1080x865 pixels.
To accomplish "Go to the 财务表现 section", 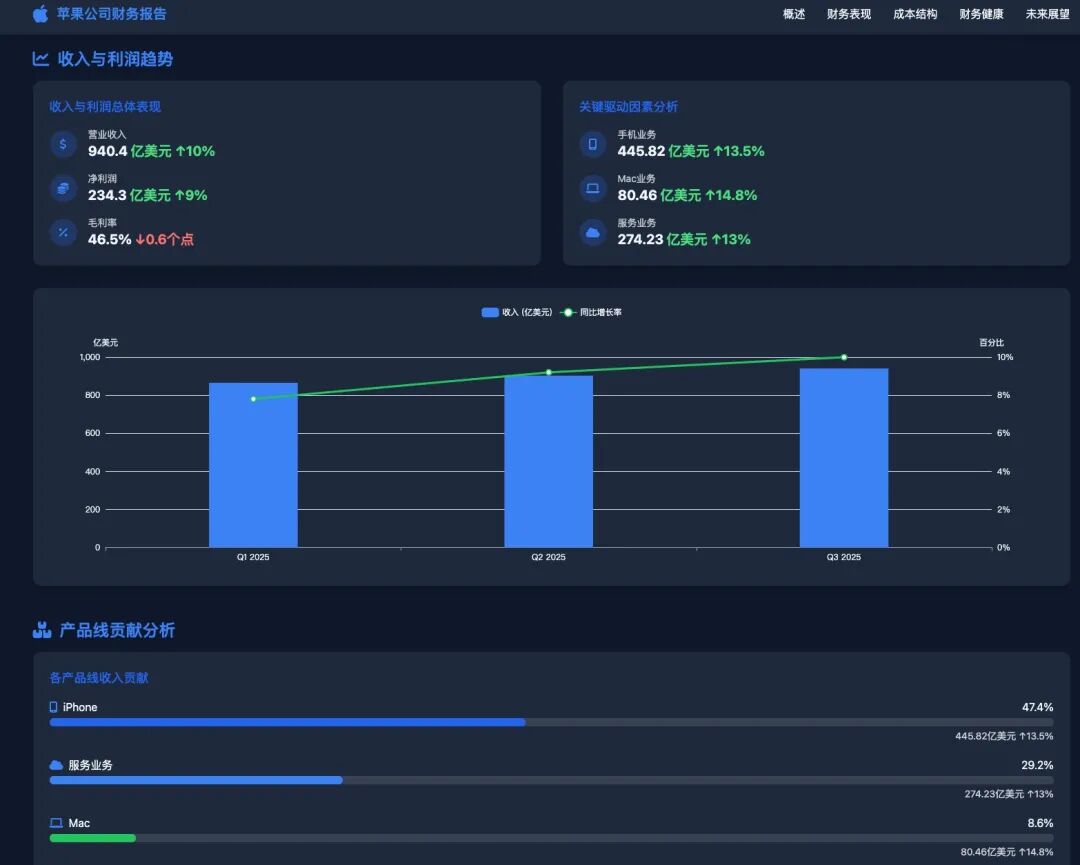I will [849, 14].
